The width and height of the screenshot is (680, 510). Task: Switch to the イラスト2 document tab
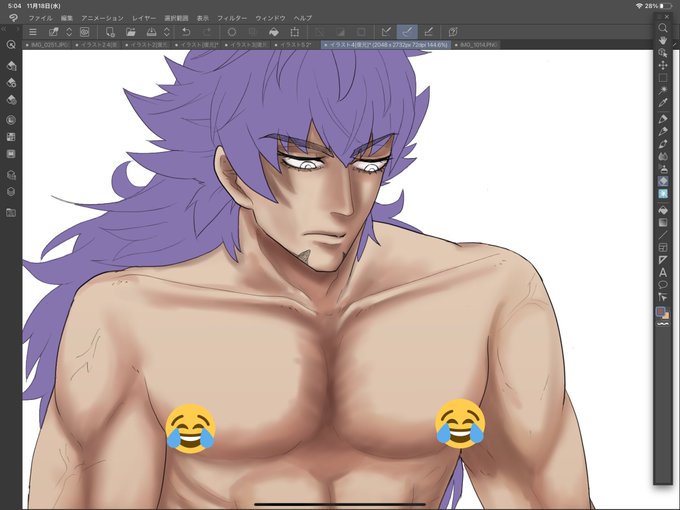pos(147,45)
